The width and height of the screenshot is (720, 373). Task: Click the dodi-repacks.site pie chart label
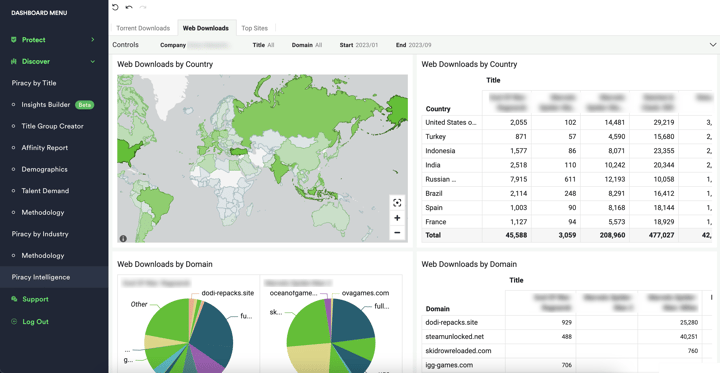tap(228, 293)
